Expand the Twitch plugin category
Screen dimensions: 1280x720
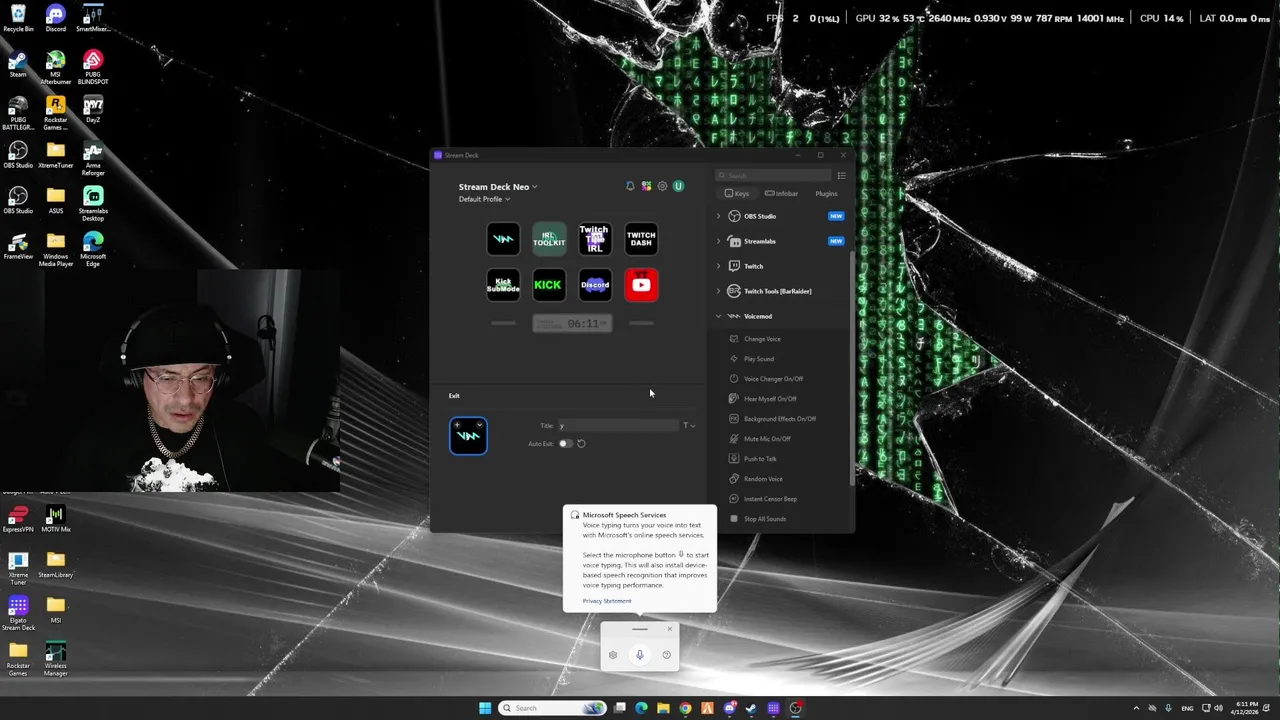tap(718, 266)
